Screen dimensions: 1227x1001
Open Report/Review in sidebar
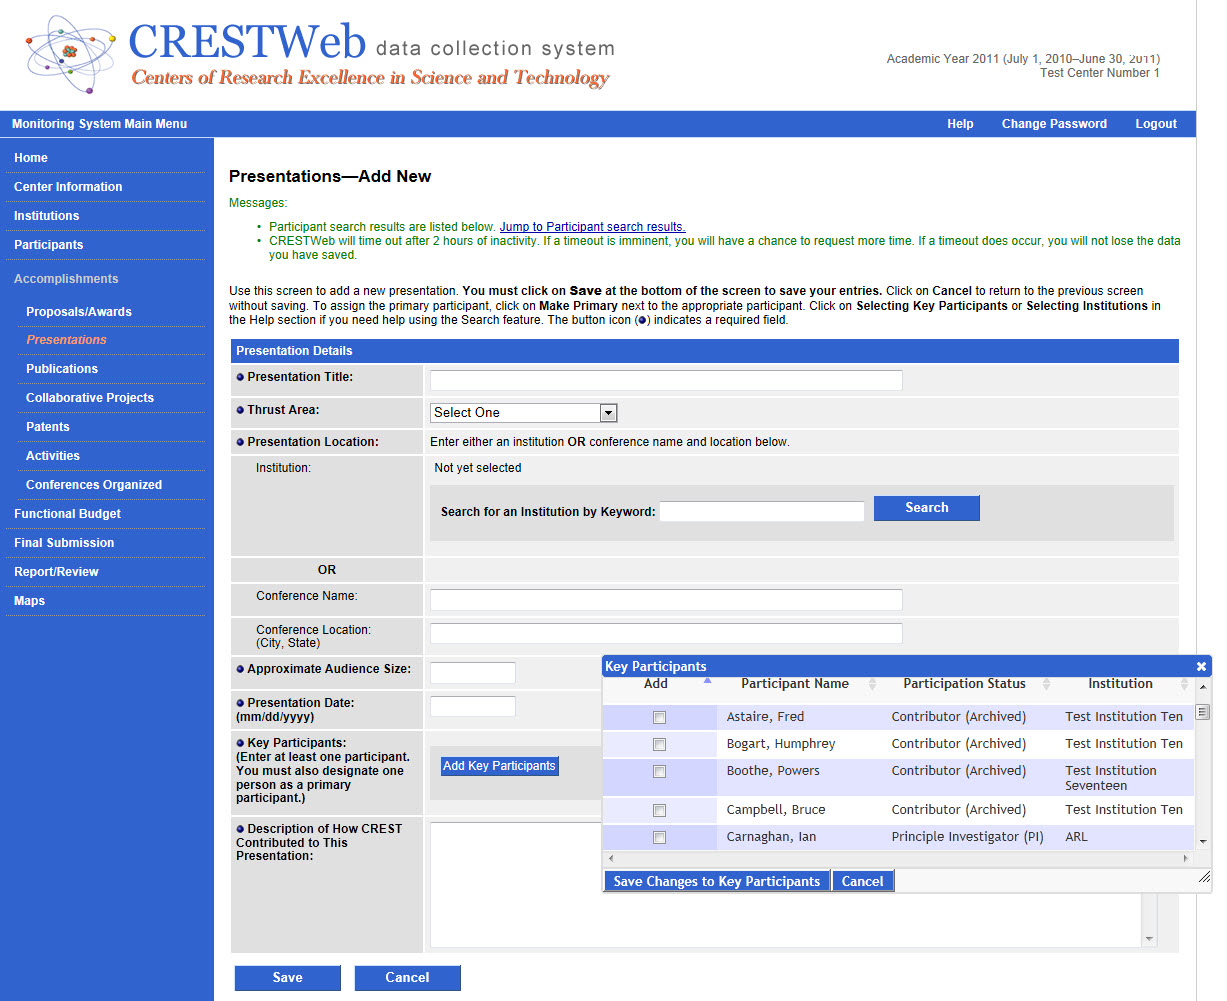point(56,572)
